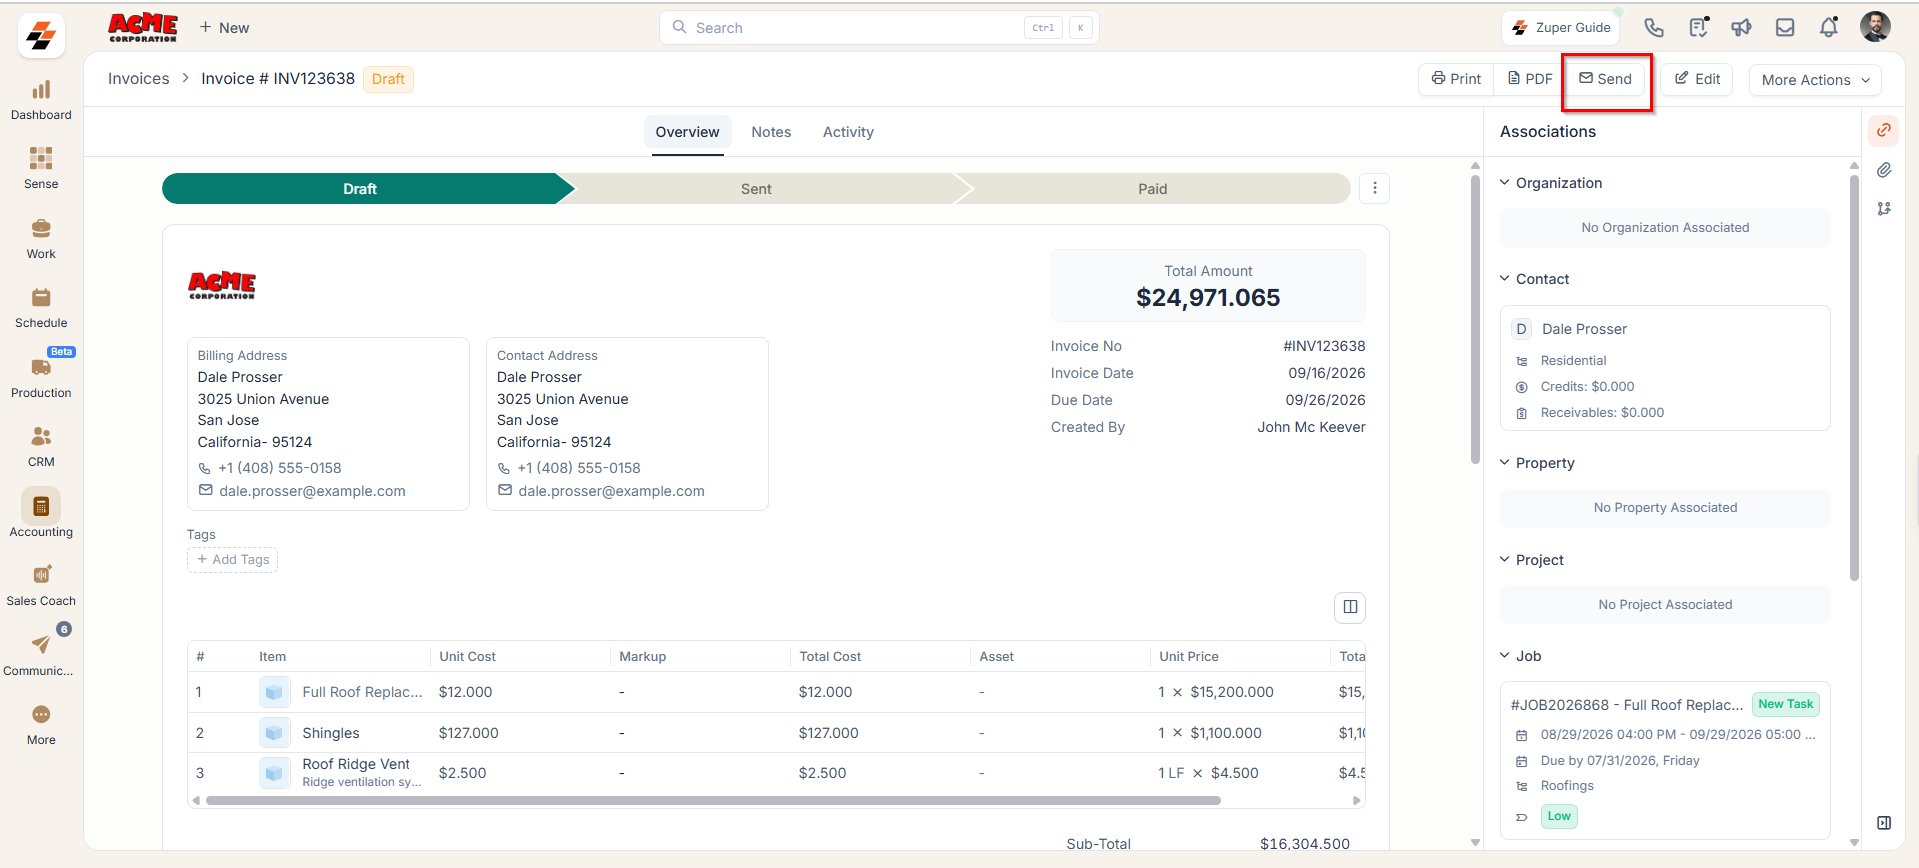Open the announcements megaphone icon
This screenshot has height=868, width=1919.
[x=1742, y=28]
